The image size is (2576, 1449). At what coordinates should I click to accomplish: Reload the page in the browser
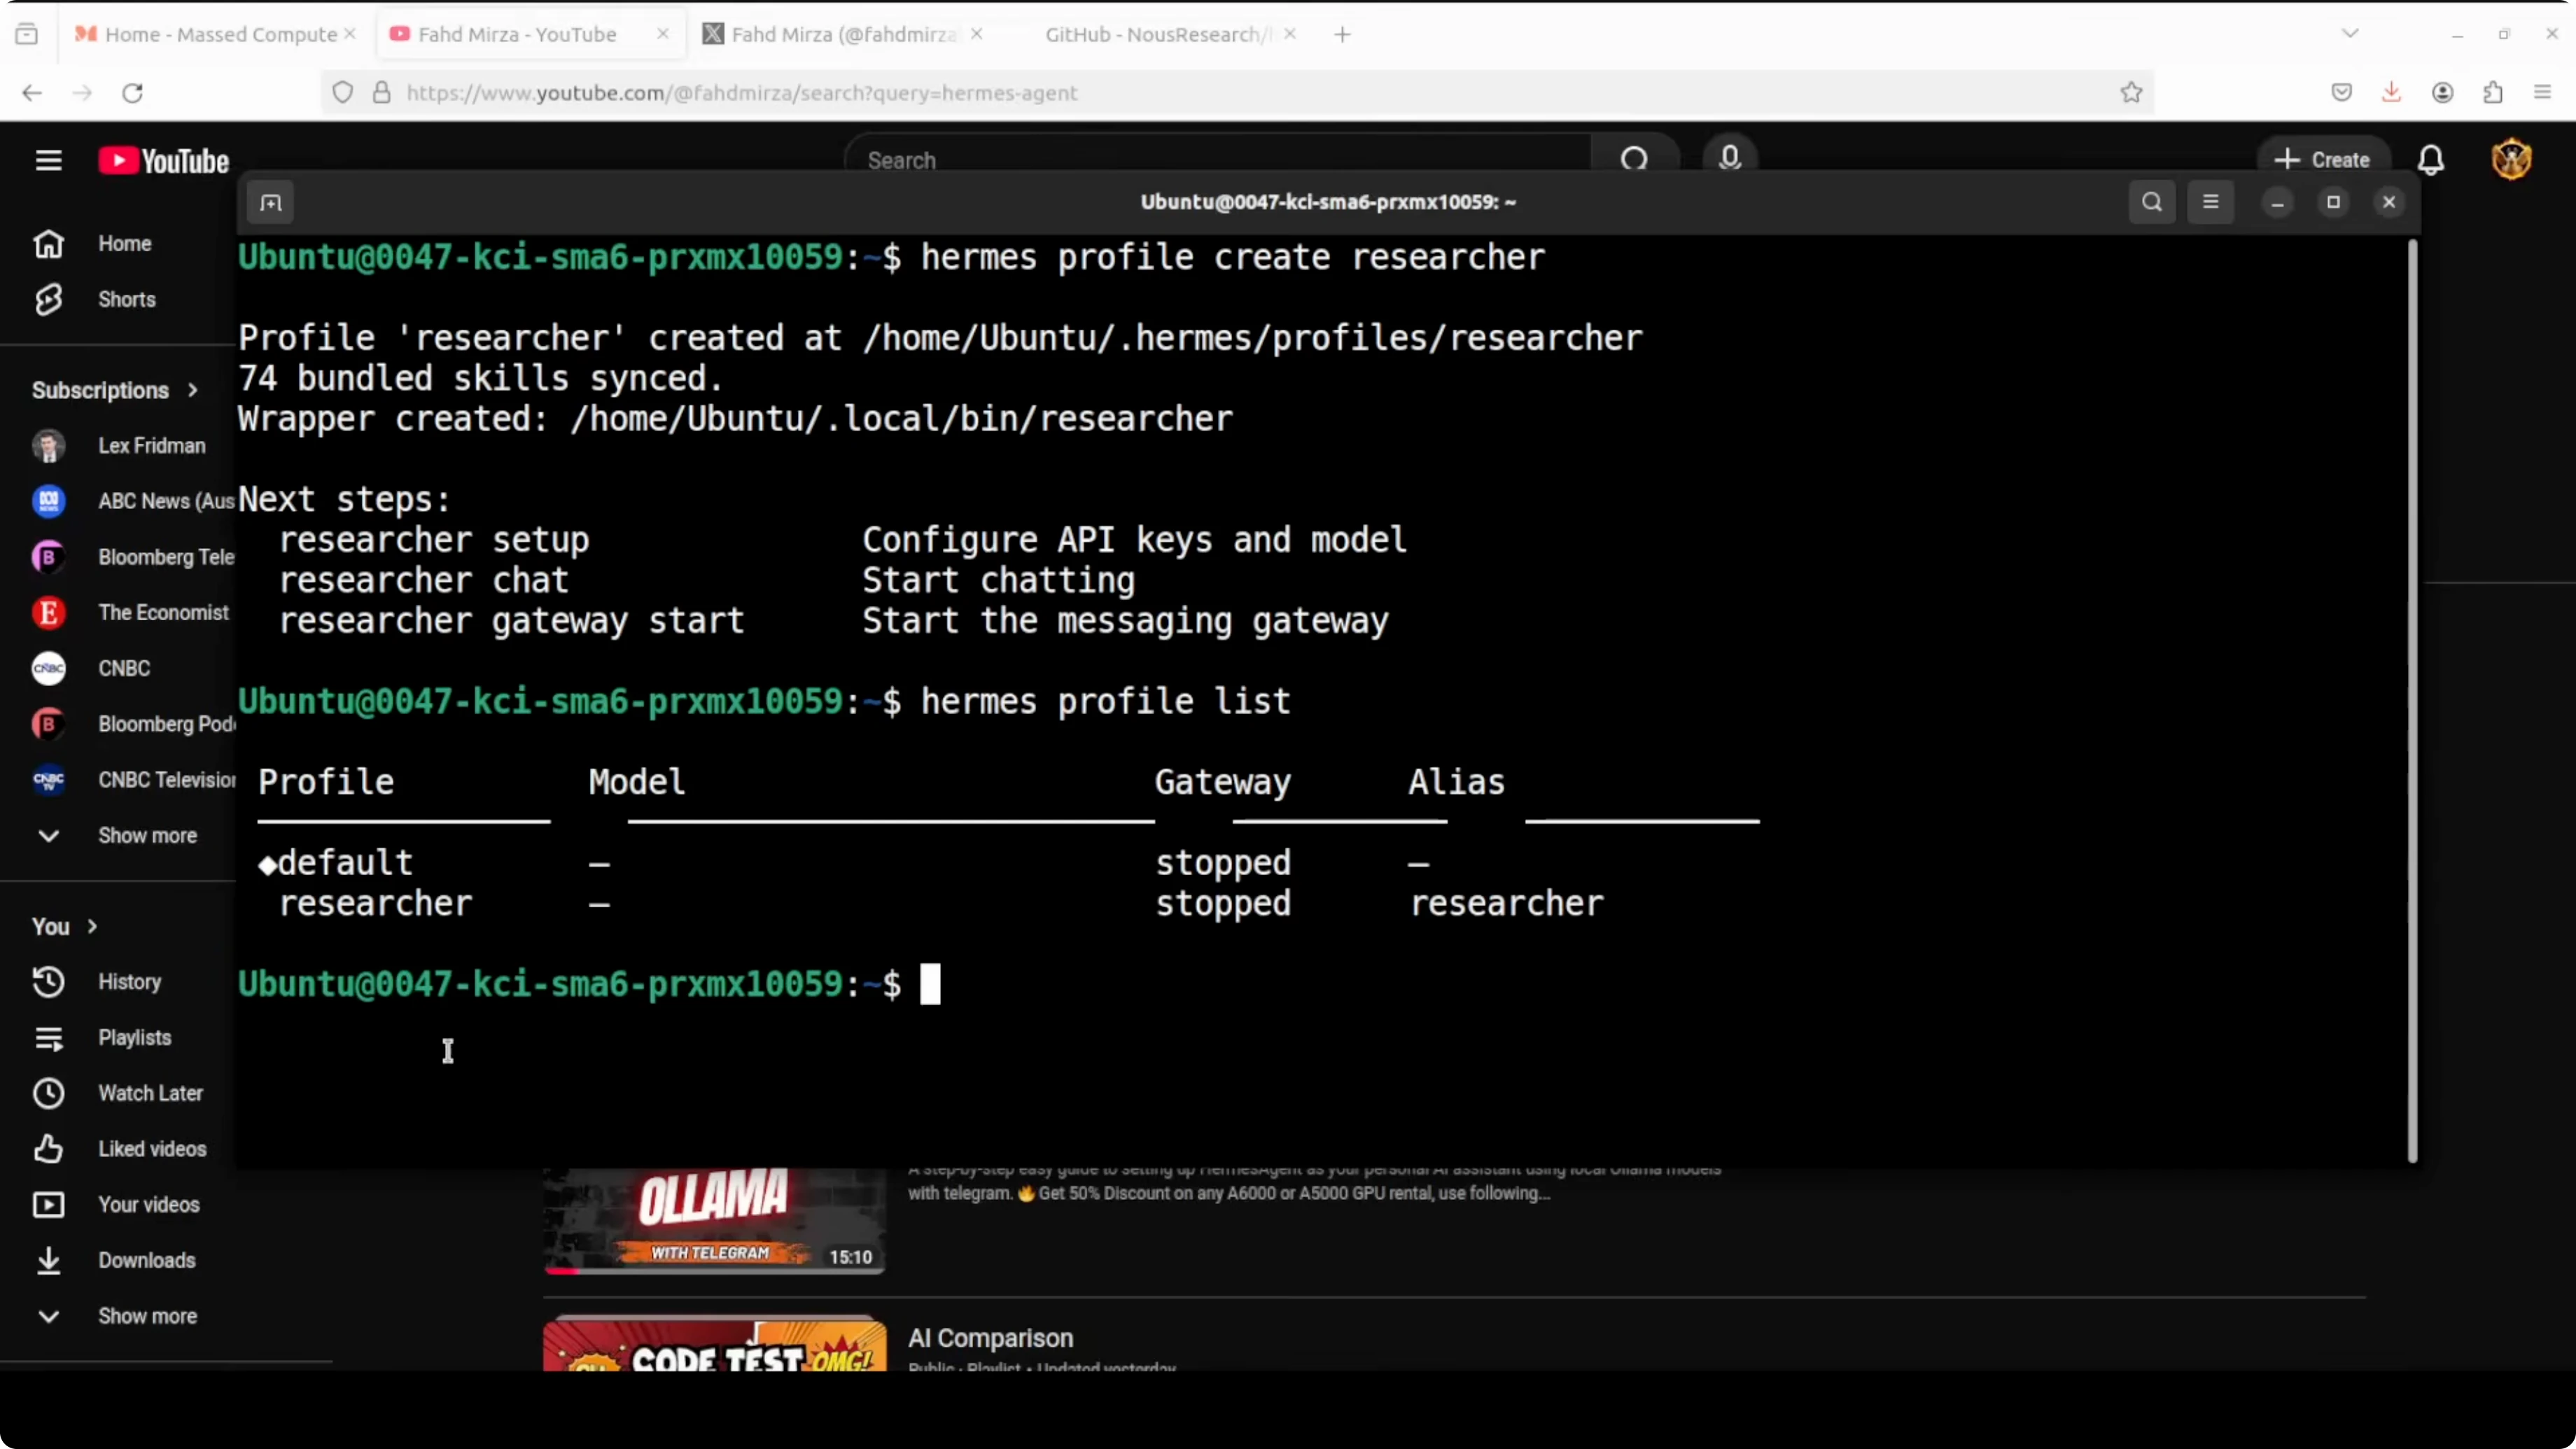point(132,93)
